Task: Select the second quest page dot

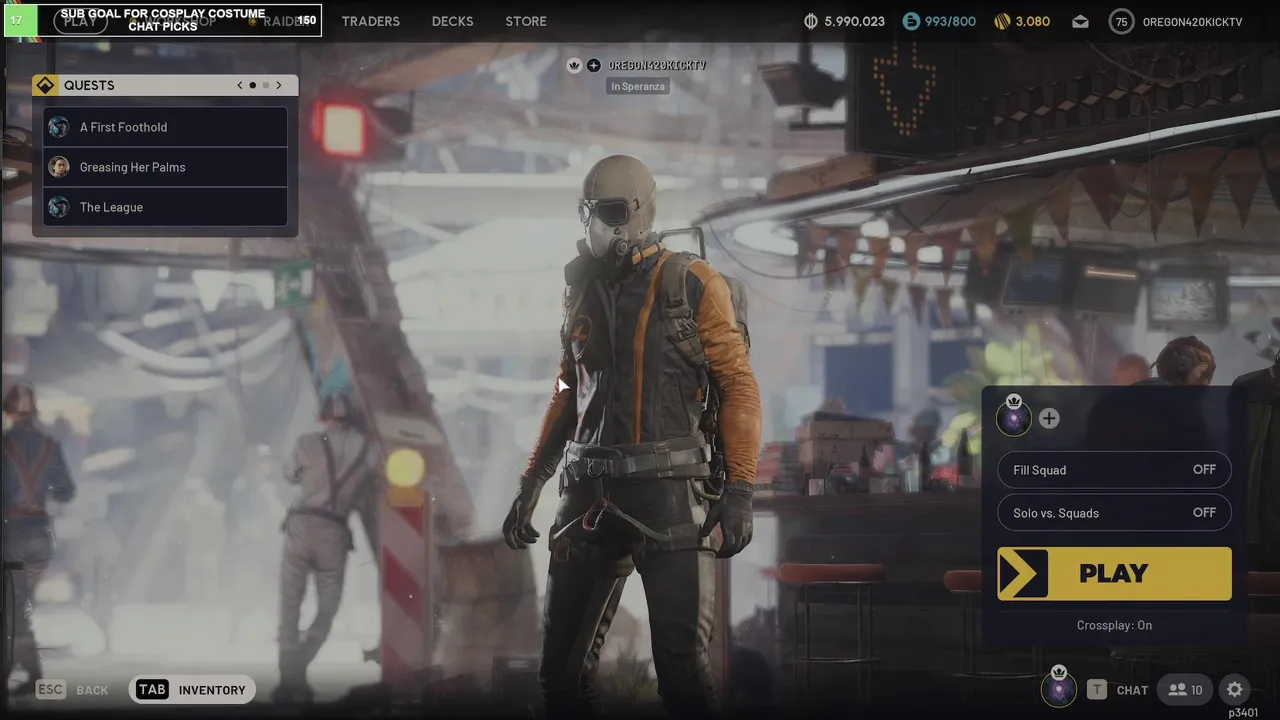Action: point(265,85)
